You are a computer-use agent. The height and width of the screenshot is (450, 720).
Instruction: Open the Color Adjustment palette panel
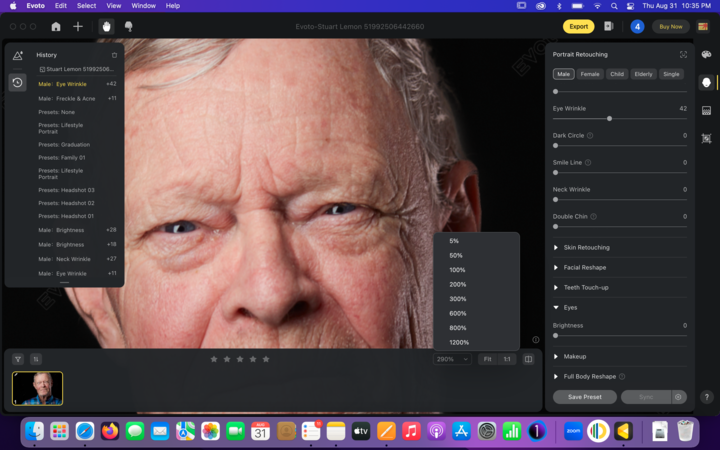click(707, 55)
